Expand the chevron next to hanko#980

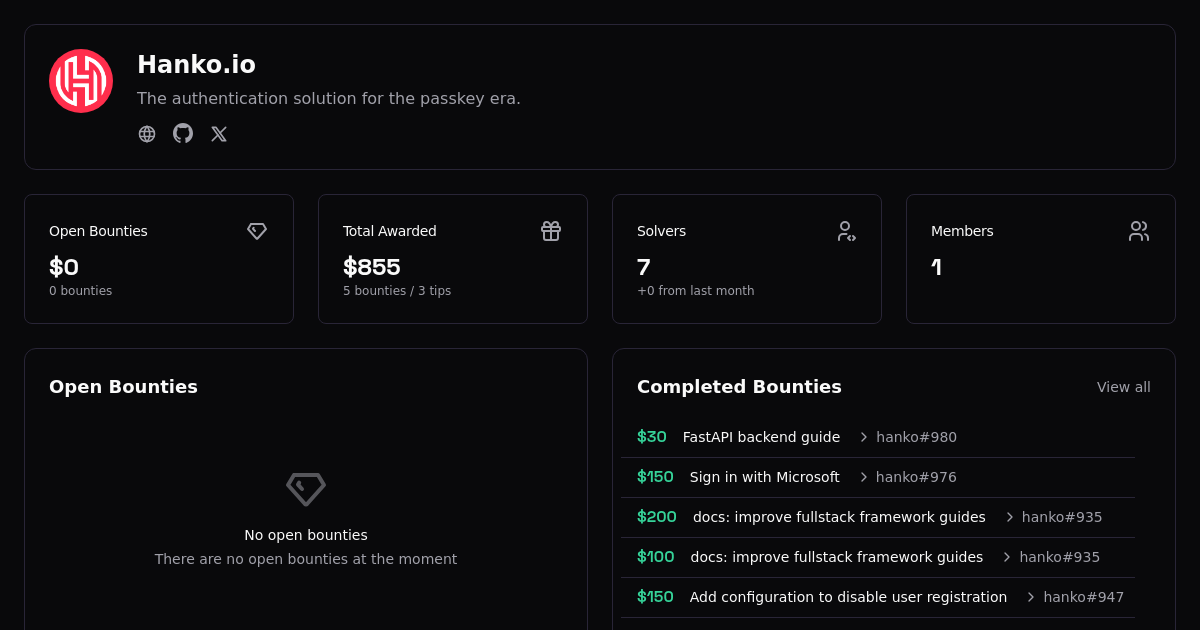(862, 437)
